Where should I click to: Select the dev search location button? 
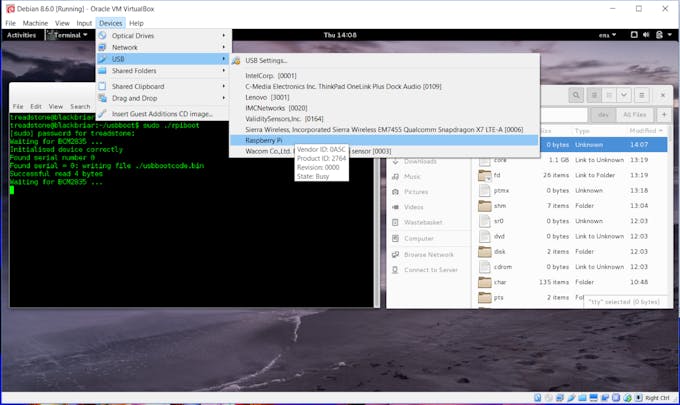coord(603,115)
